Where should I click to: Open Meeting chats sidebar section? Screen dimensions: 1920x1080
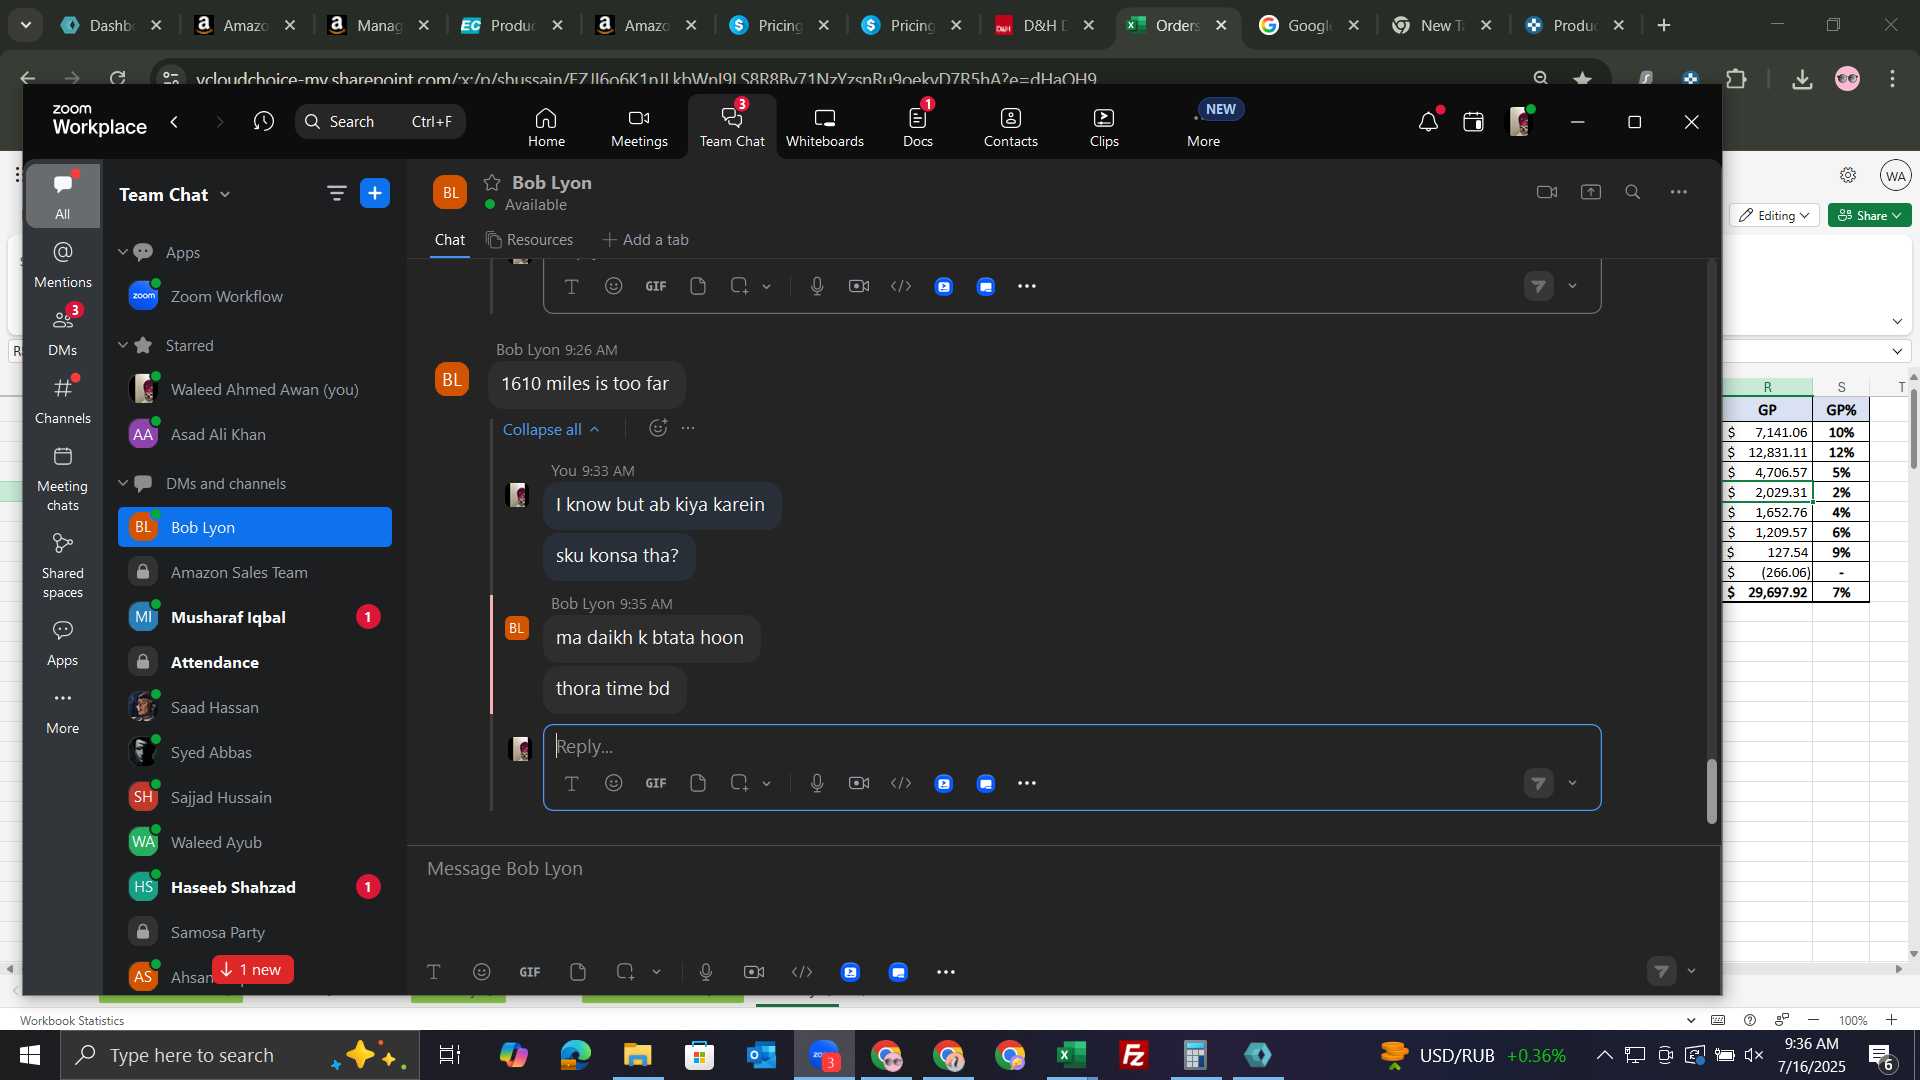coord(62,479)
